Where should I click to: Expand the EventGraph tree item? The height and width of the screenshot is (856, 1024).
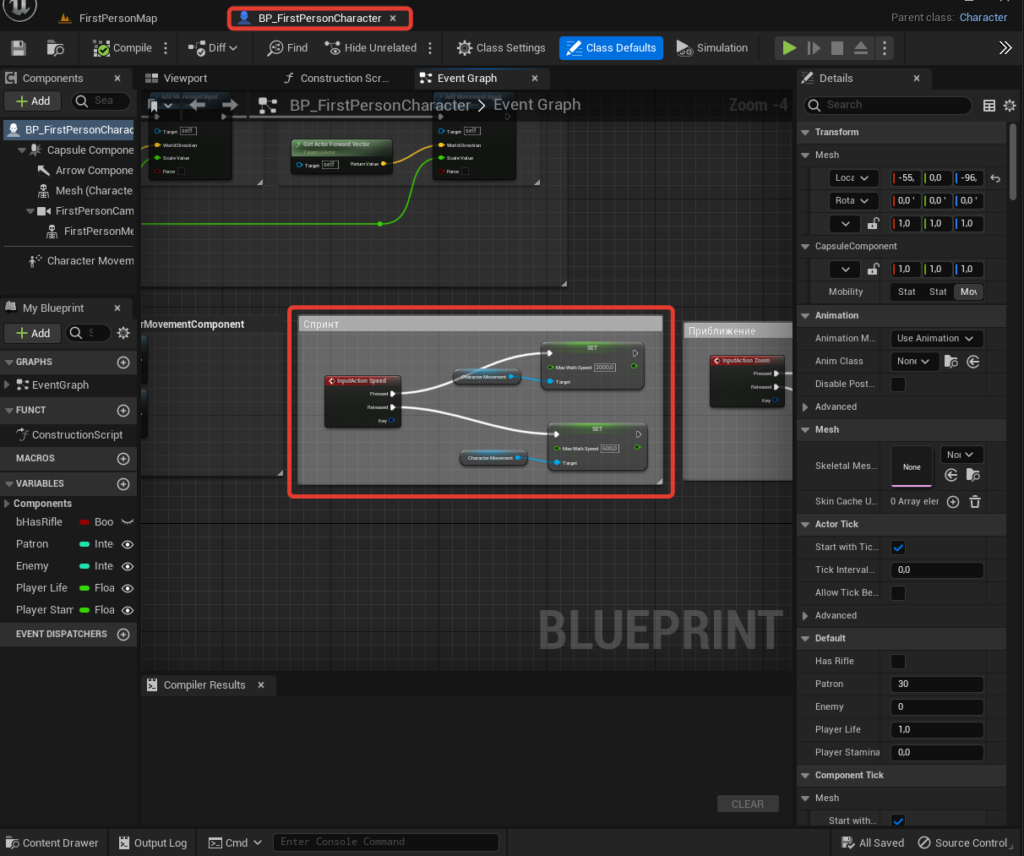click(9, 385)
